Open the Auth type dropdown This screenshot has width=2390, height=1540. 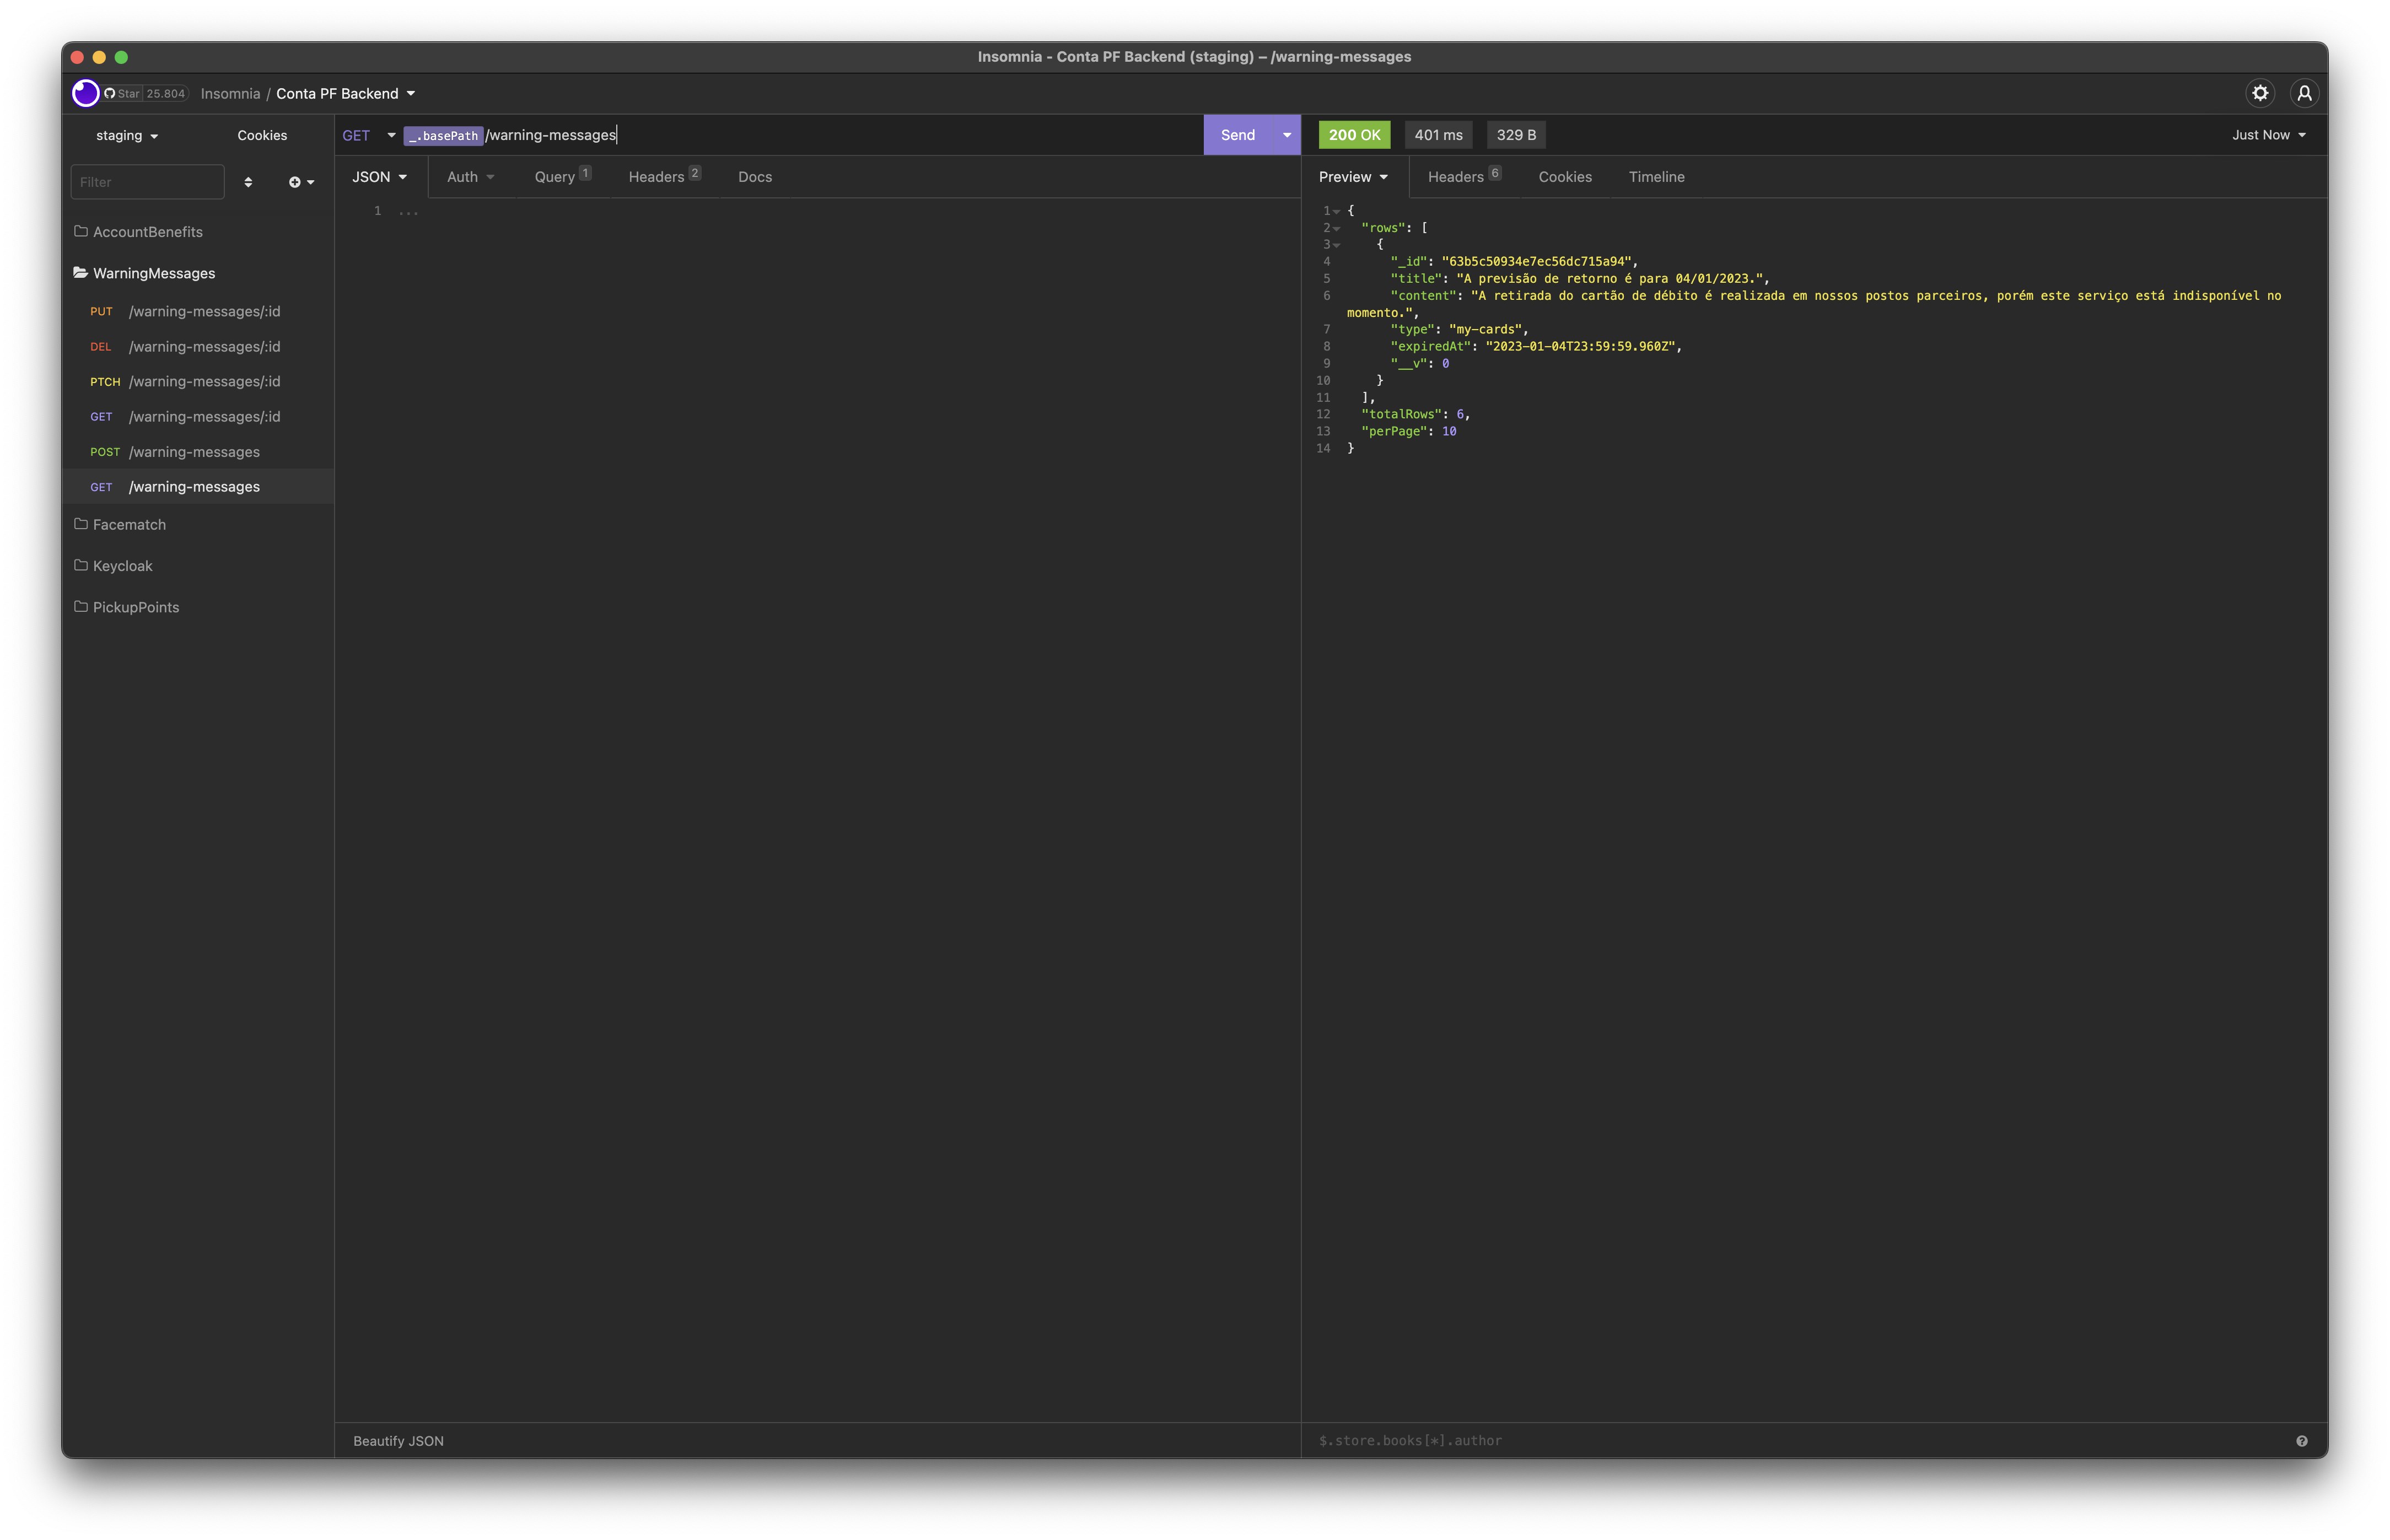(x=471, y=177)
